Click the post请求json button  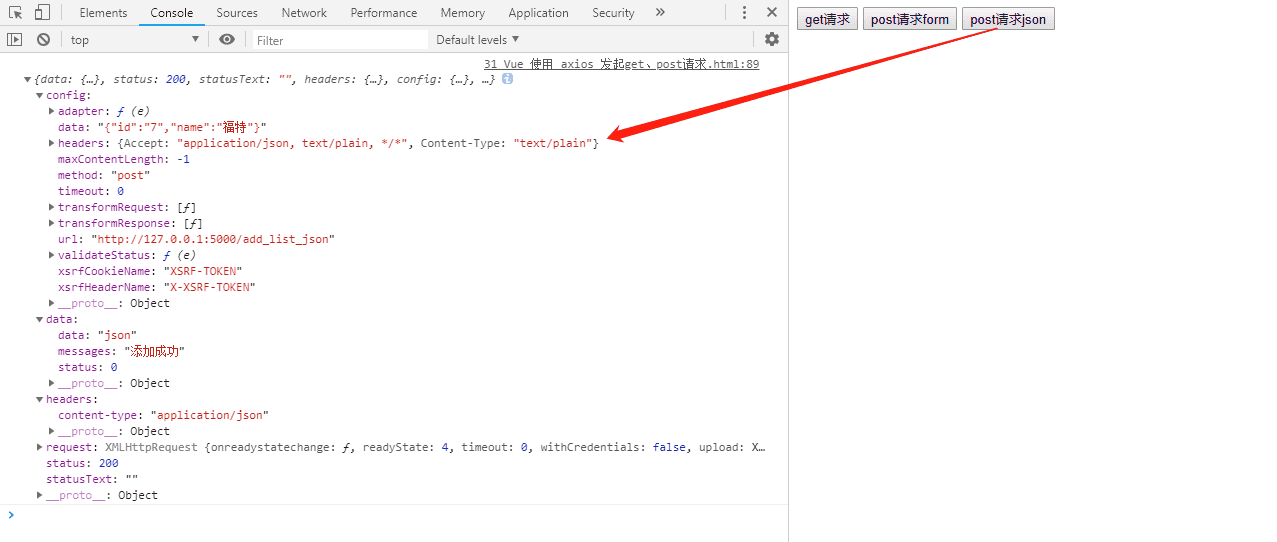tap(1008, 19)
